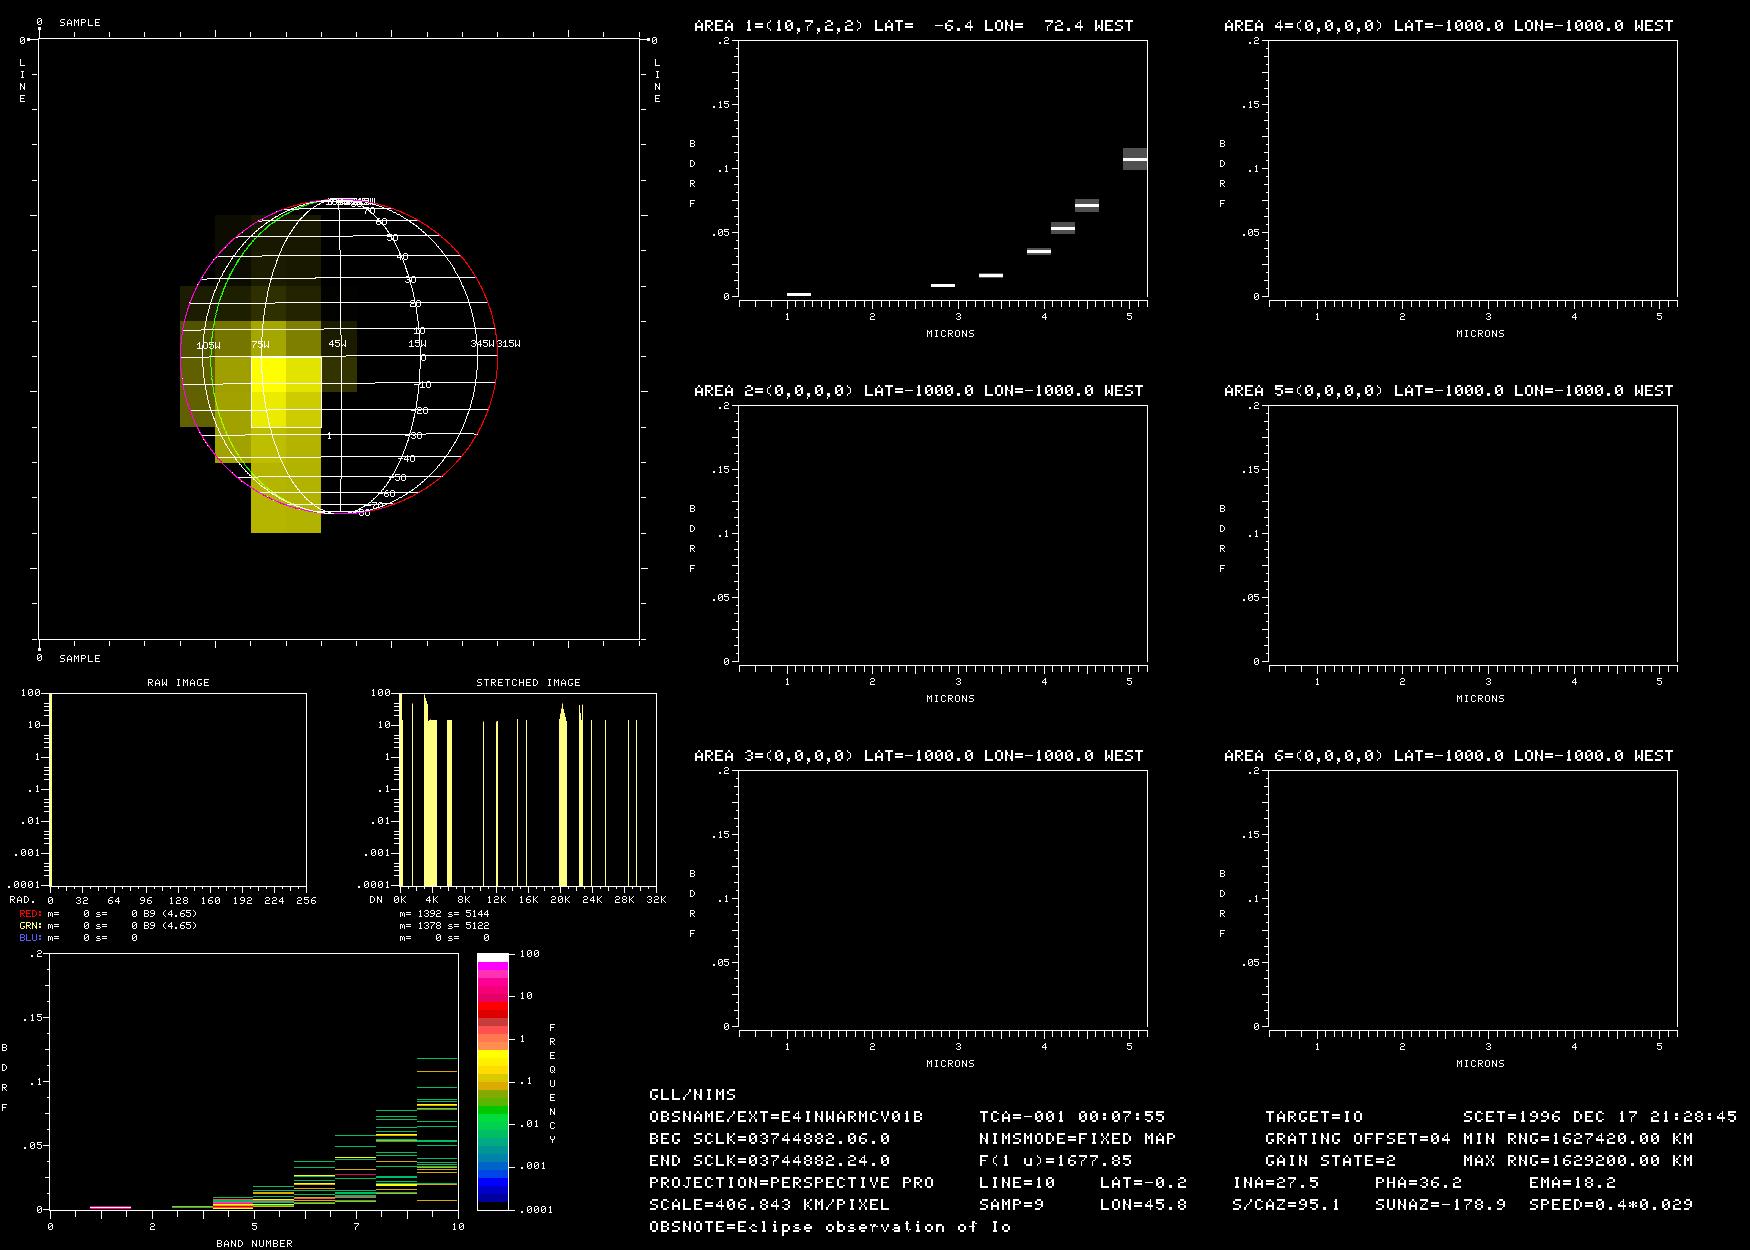
Task: Click the highest data point in AREA 1 plot
Action: [x=1134, y=159]
